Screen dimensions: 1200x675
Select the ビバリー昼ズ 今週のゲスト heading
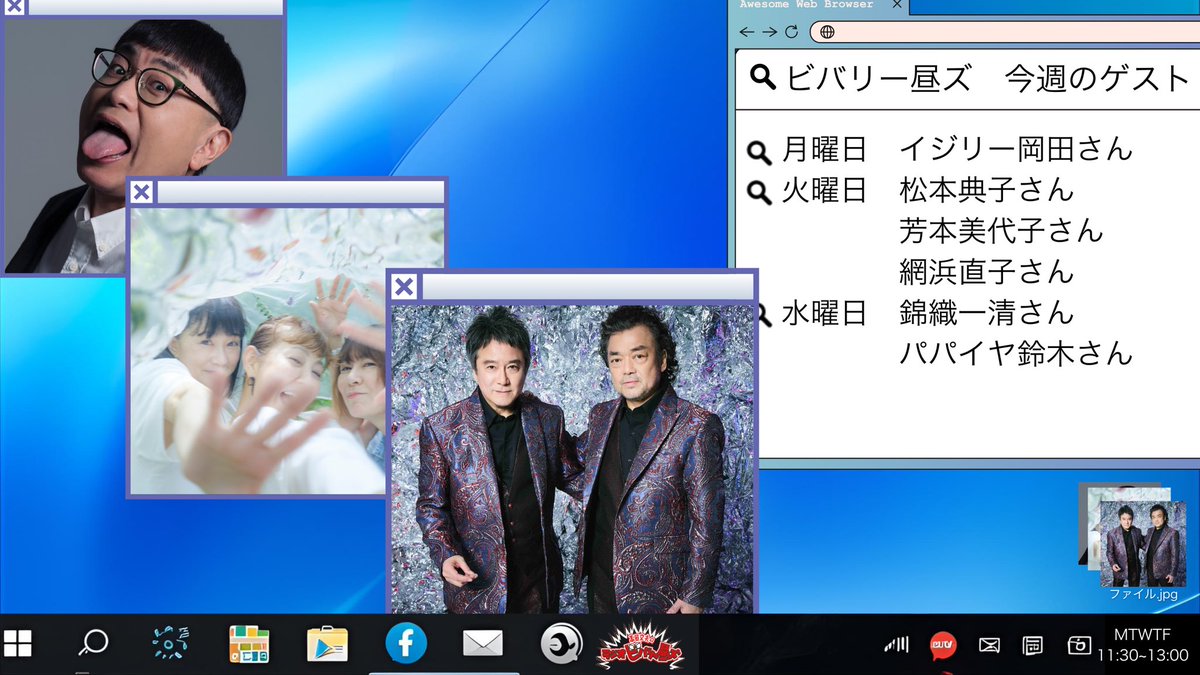tap(987, 79)
